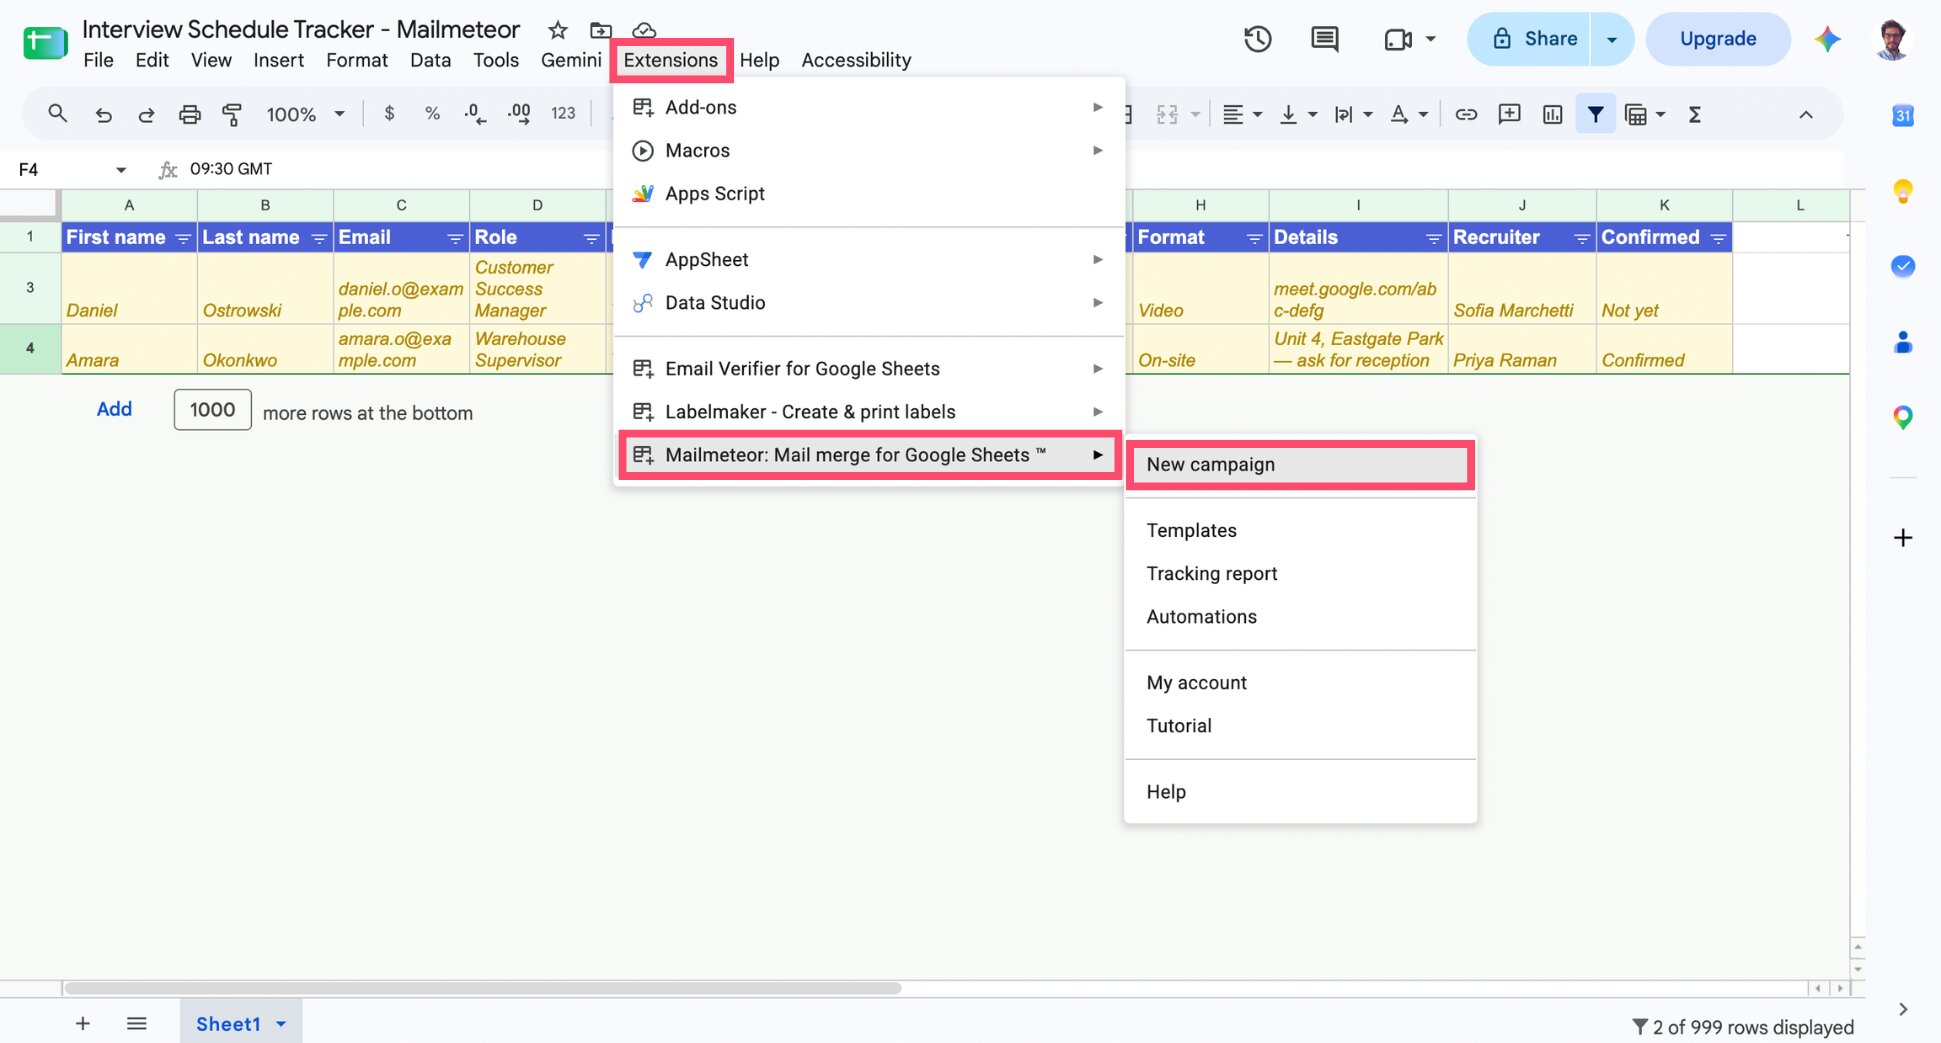Choose New campaign in the Mailmeteor submenu
Viewport: 1941px width, 1043px height.
1300,465
